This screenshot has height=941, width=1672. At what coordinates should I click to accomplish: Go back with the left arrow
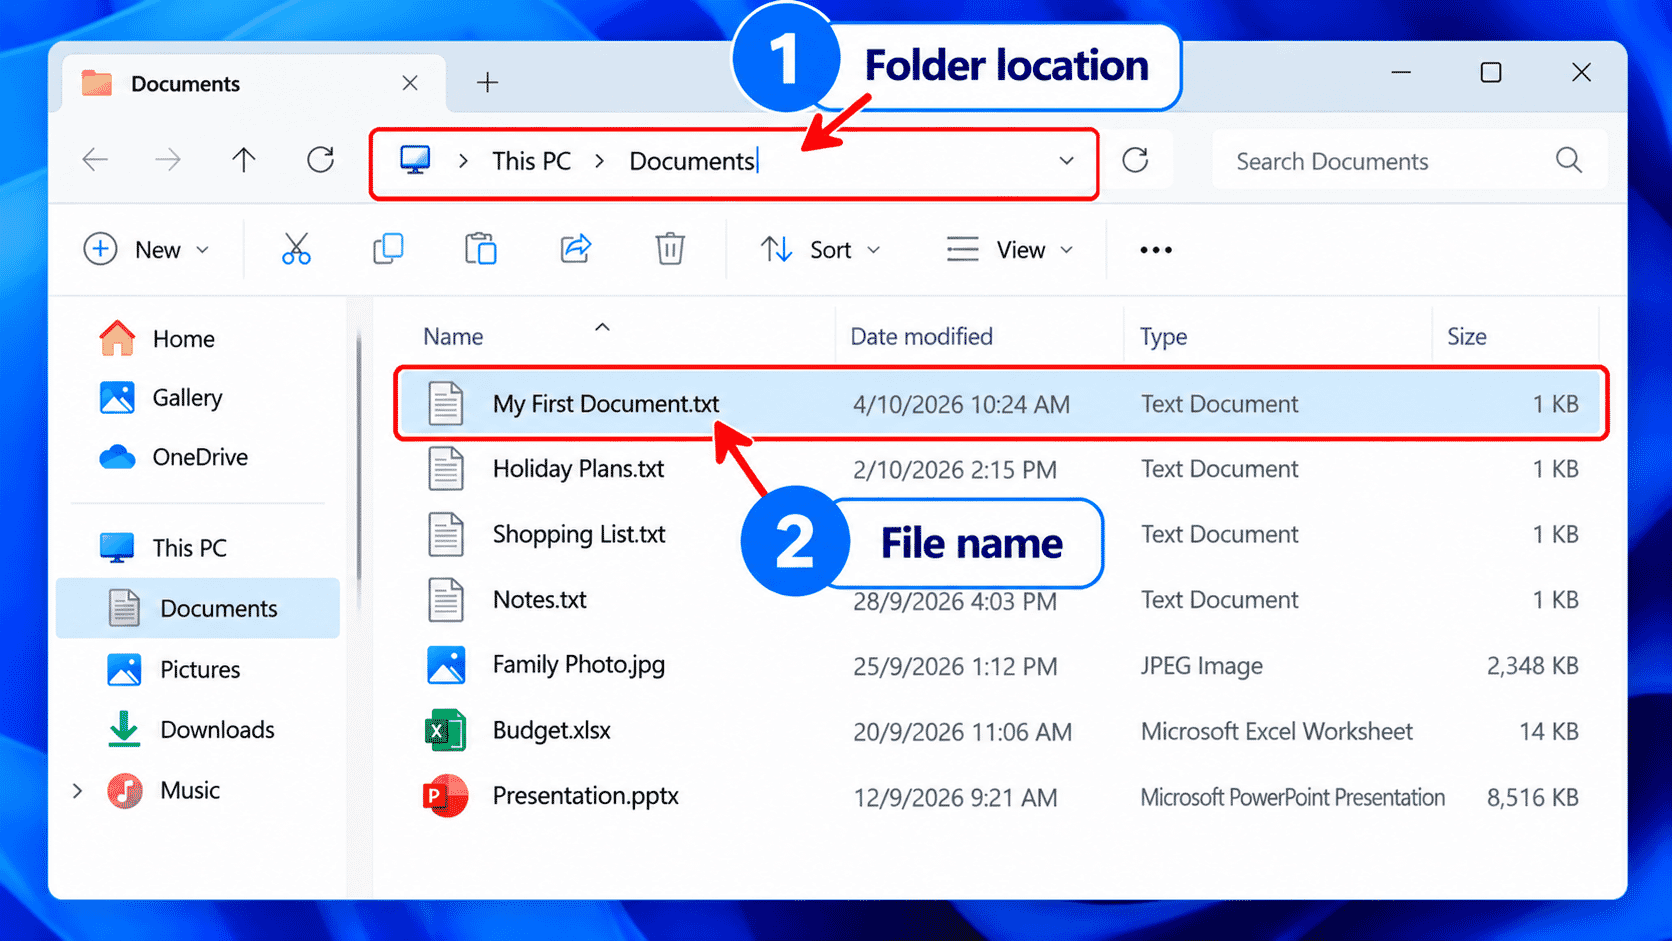pos(95,160)
